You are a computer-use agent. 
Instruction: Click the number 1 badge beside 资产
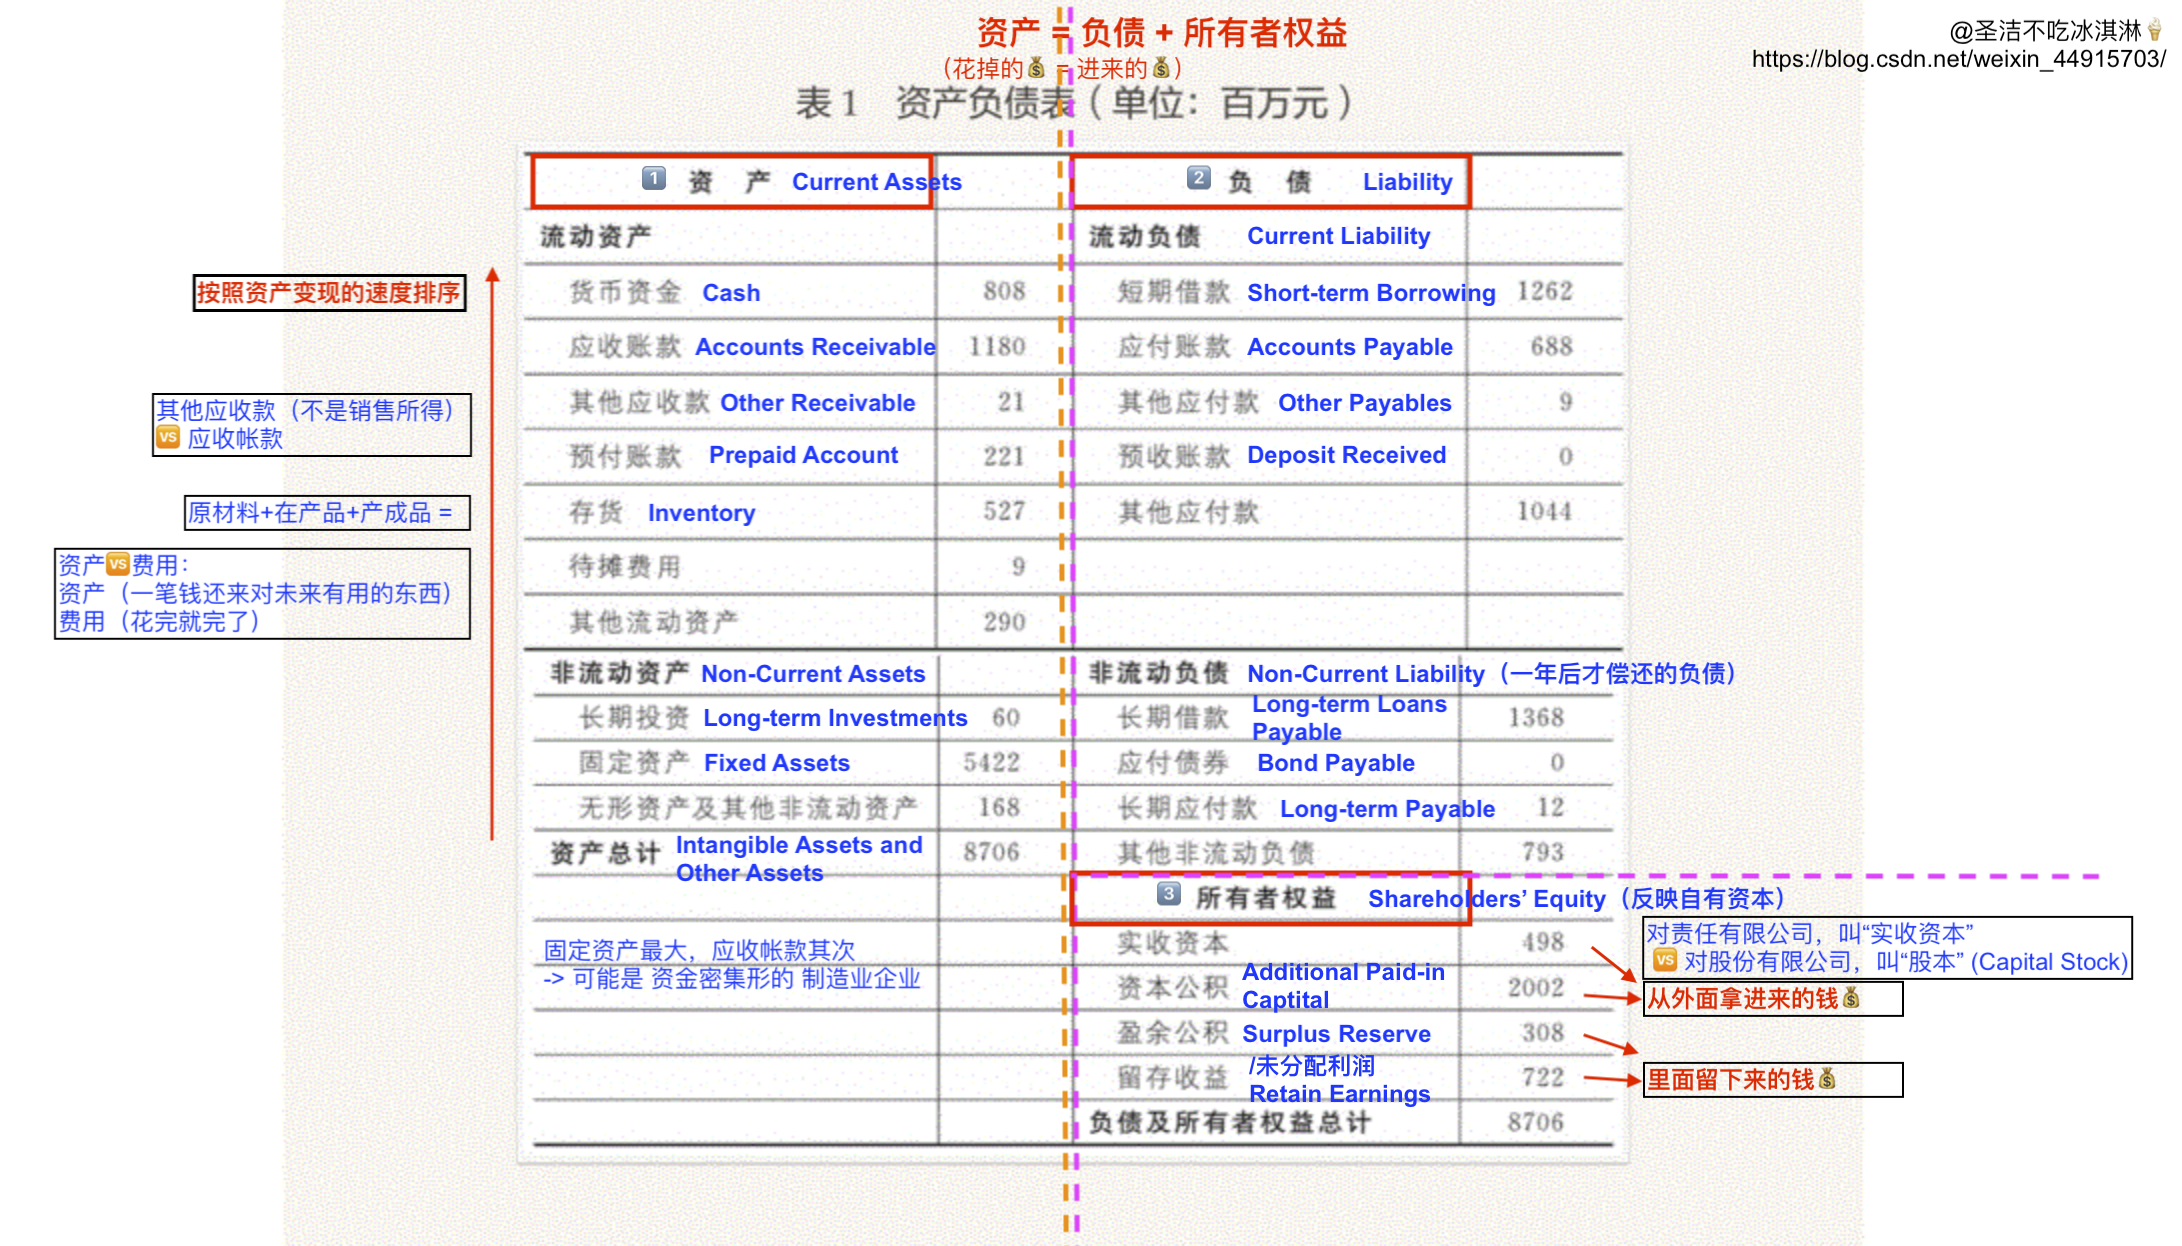point(653,179)
